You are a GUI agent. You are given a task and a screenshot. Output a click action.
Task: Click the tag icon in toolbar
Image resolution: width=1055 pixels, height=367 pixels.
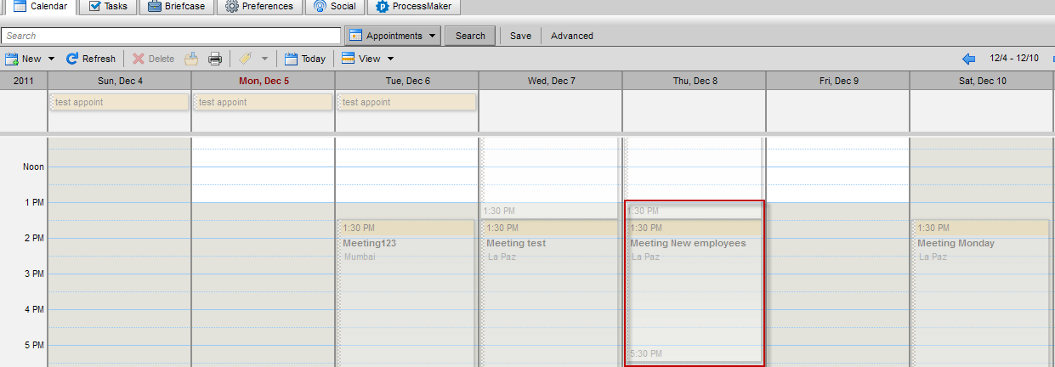[x=246, y=59]
